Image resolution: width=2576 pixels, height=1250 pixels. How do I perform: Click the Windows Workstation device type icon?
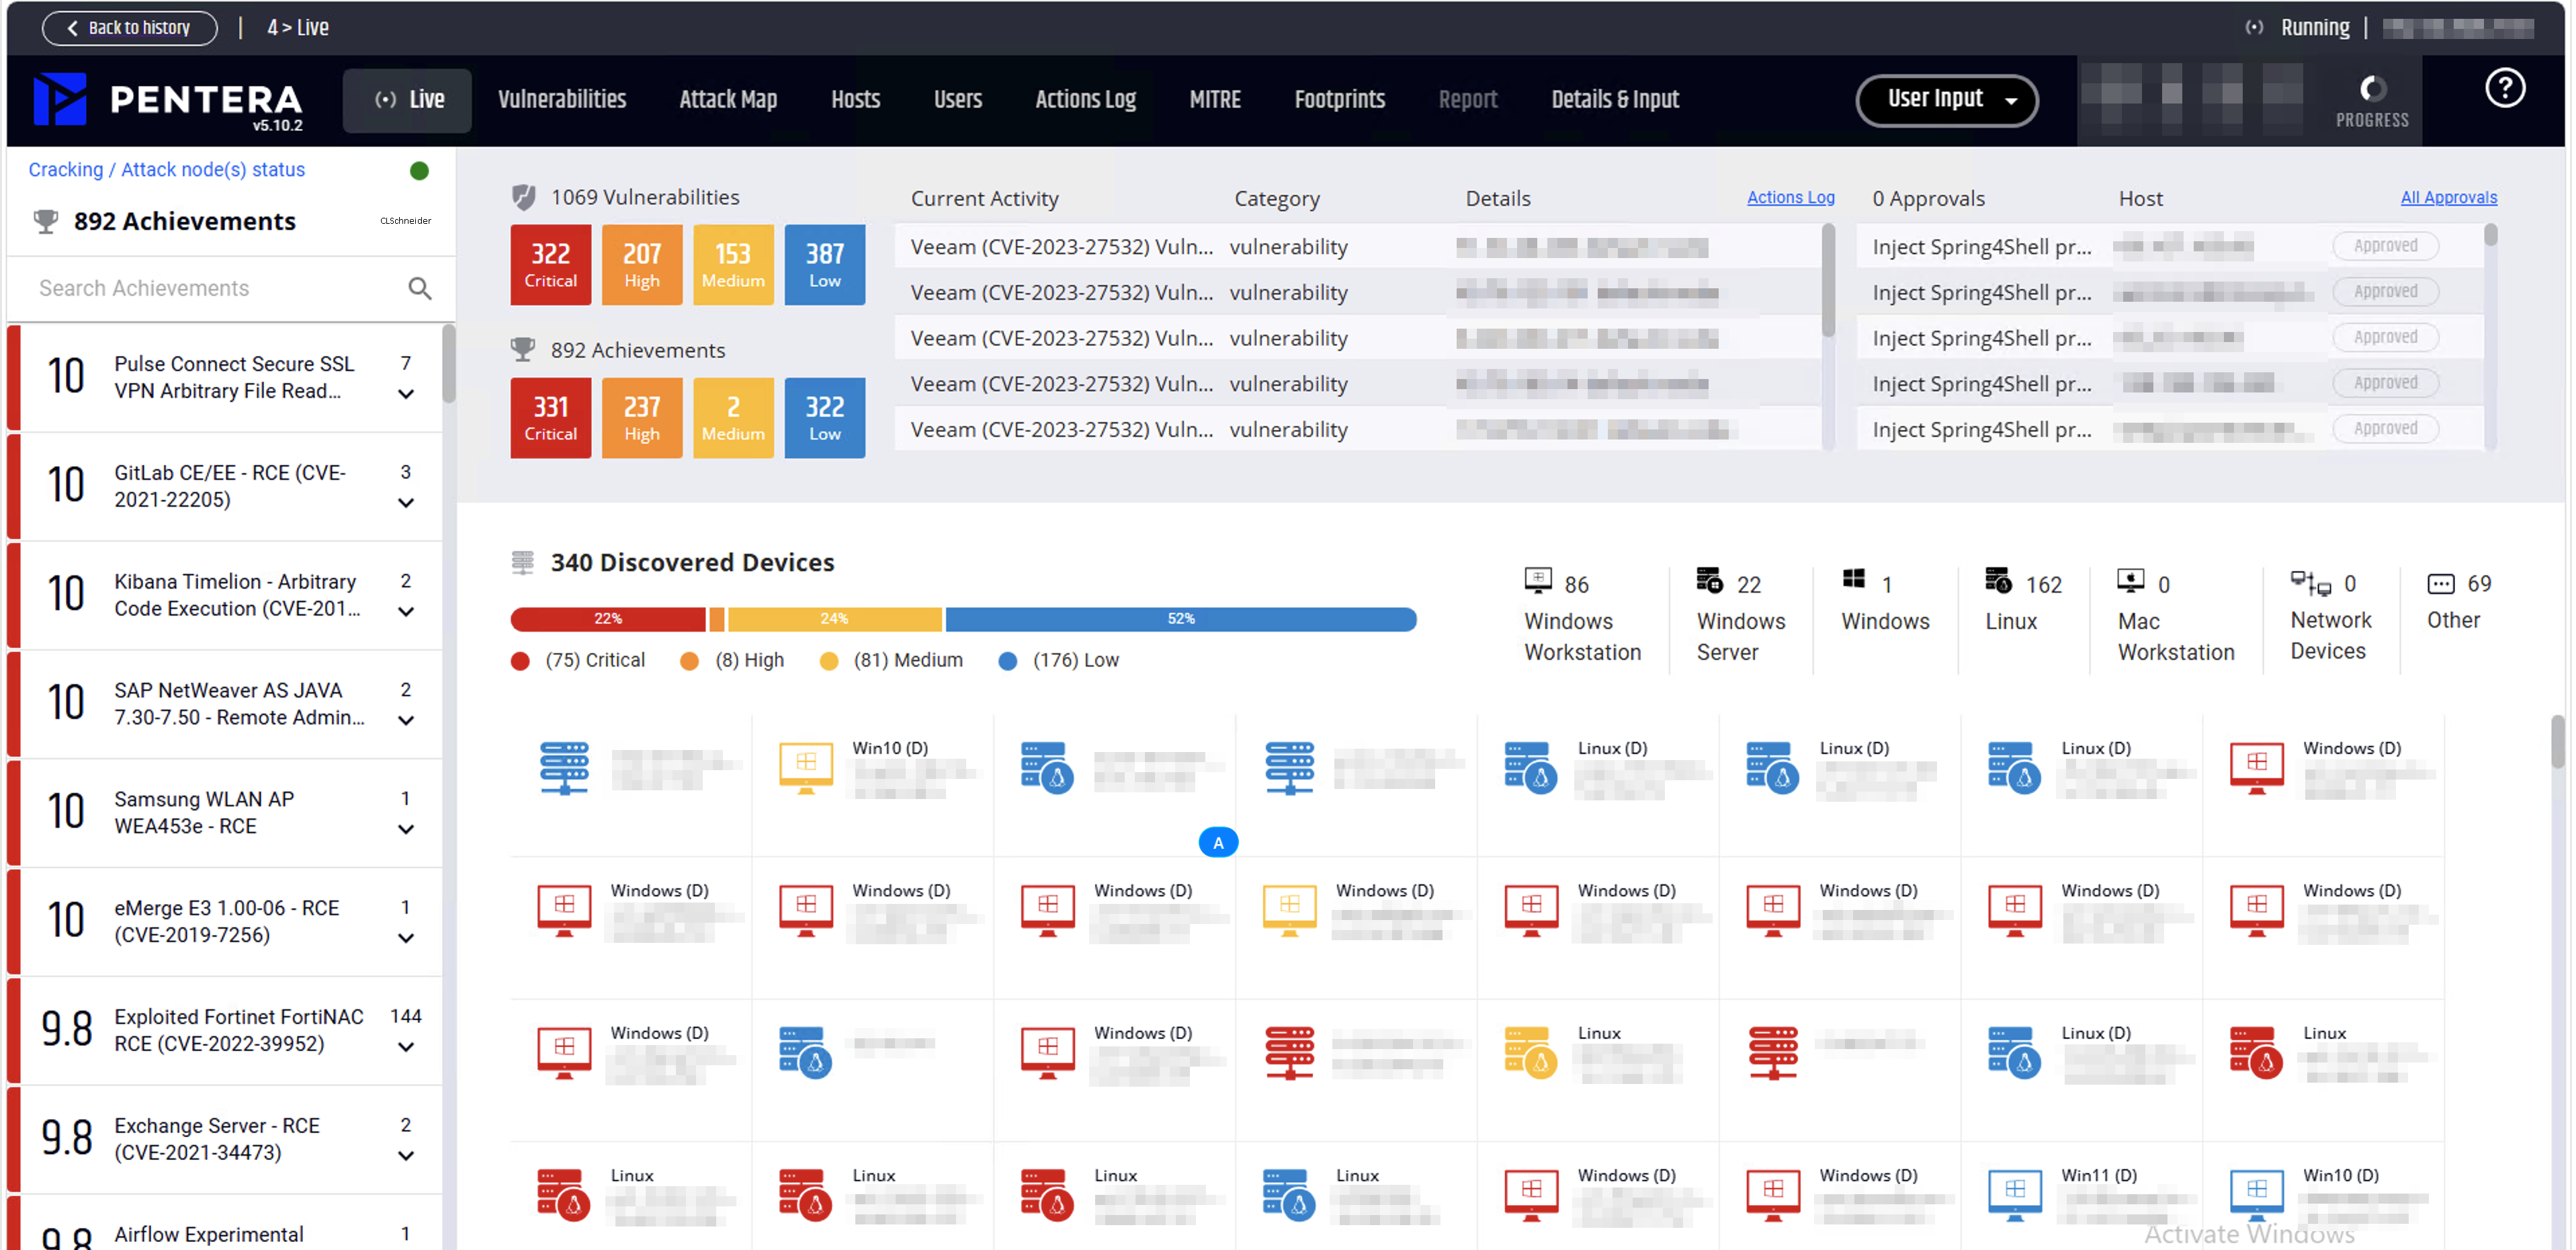1537,580
